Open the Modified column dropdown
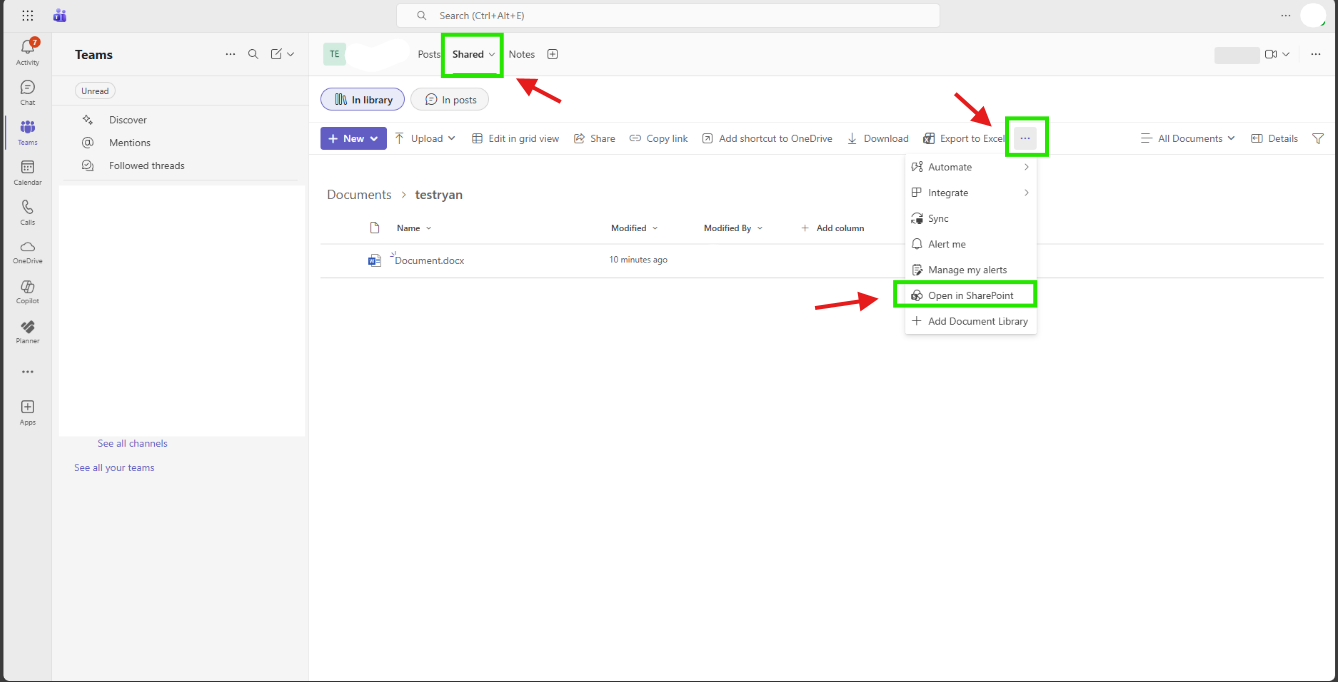Image resolution: width=1338 pixels, height=682 pixels. point(635,228)
